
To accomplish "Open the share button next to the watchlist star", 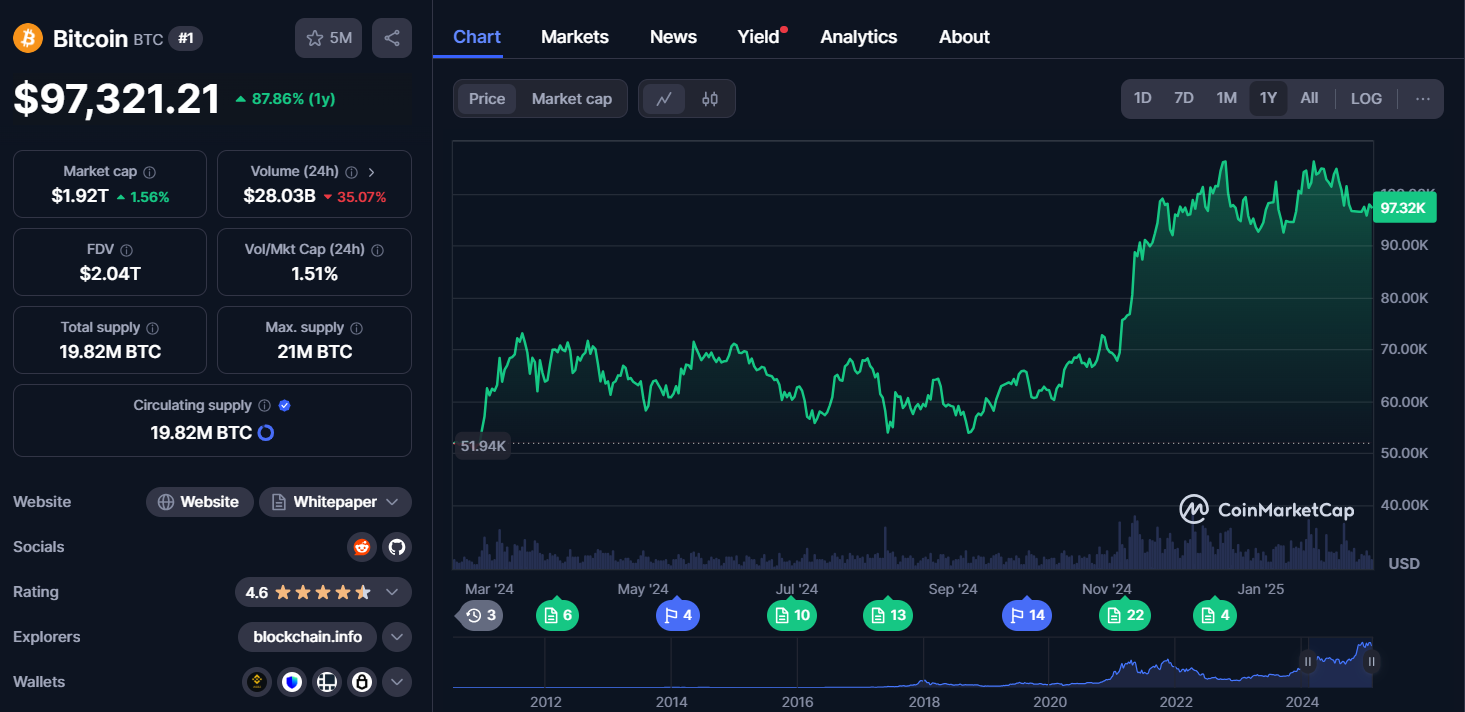I will point(392,38).
